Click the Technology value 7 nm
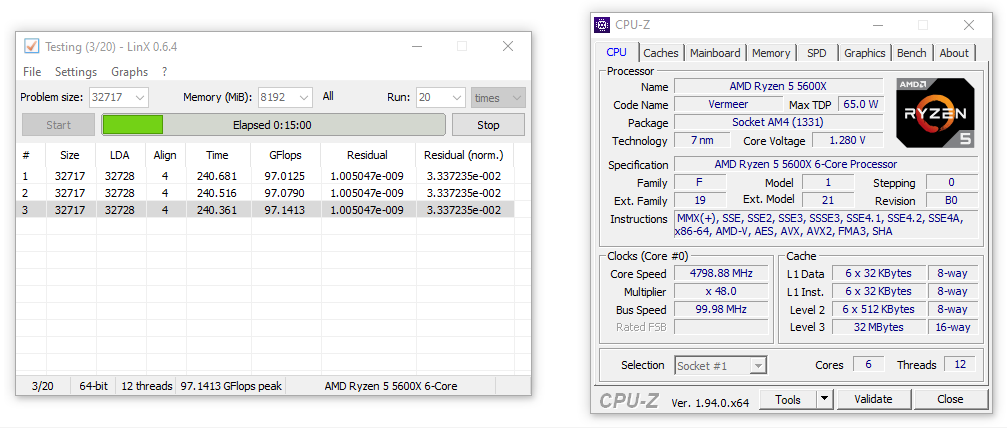Viewport: 1007px width, 428px height. point(702,140)
